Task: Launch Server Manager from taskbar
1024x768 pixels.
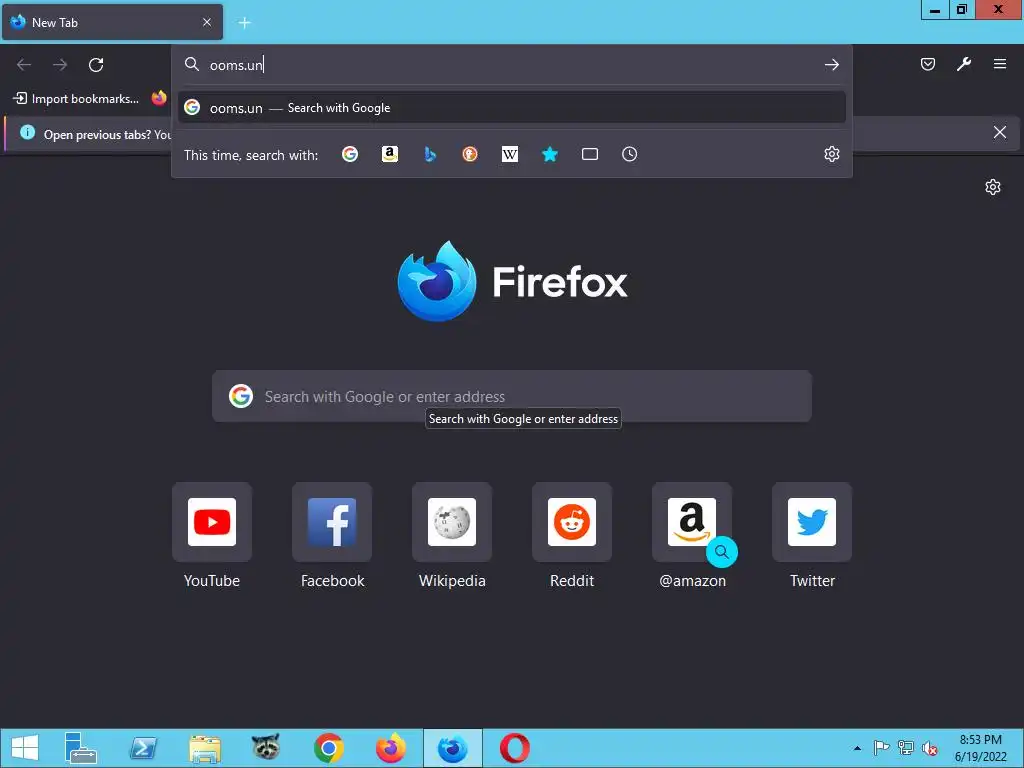Action: point(80,748)
